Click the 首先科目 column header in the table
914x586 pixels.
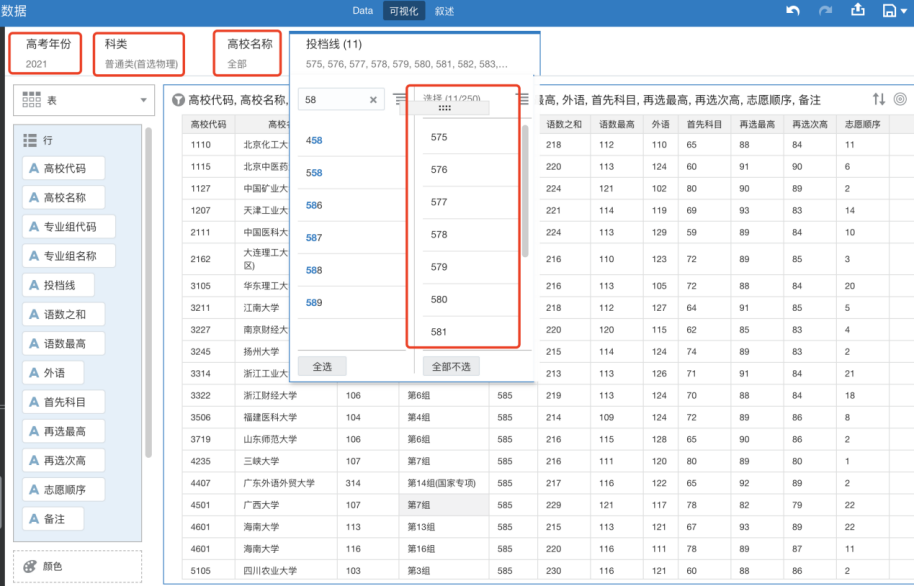point(704,124)
